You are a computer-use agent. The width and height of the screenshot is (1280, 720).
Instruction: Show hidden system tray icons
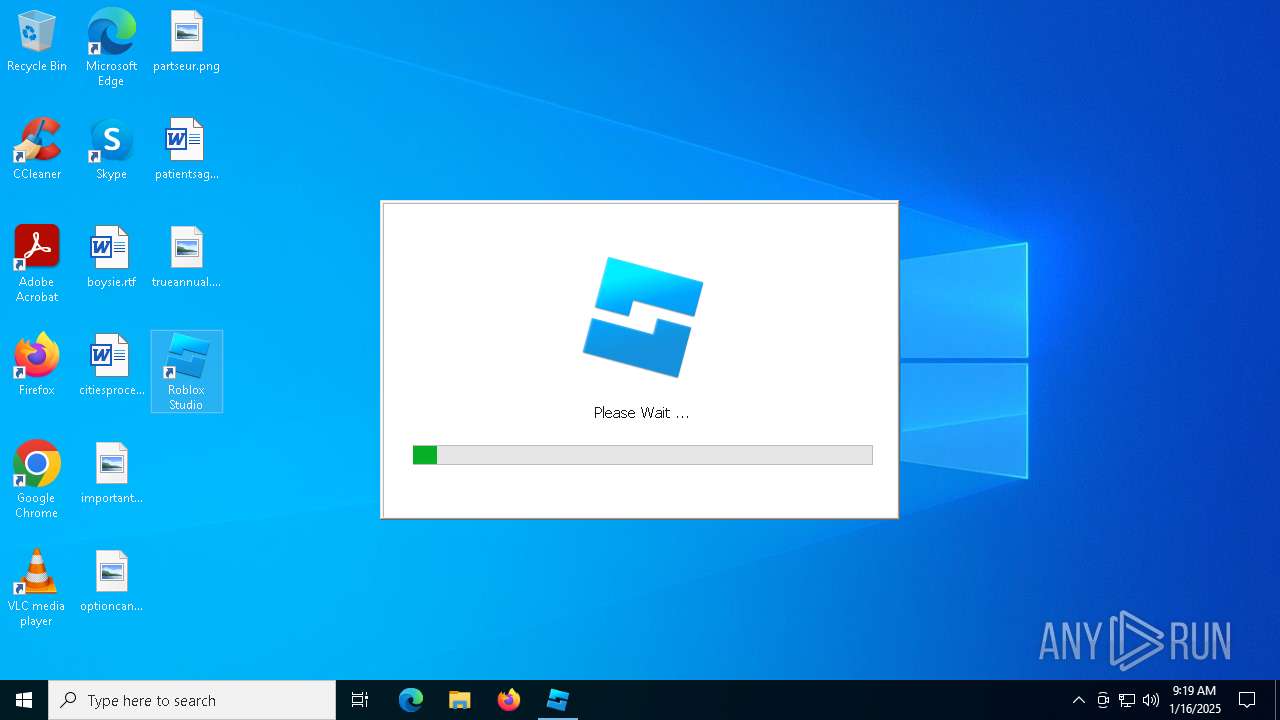pos(1078,700)
